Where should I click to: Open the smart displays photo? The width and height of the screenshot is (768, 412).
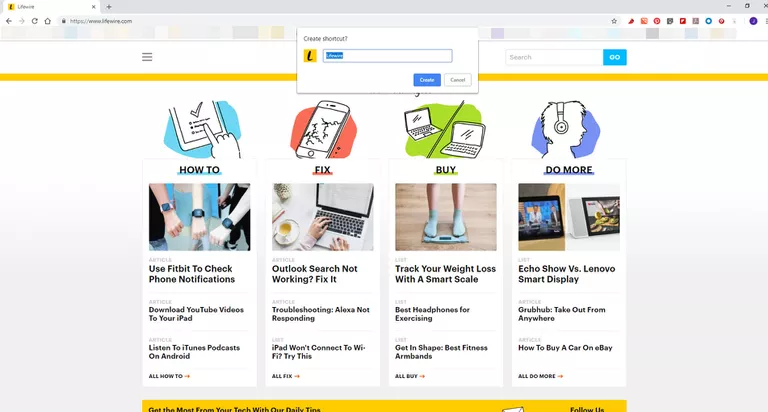[x=569, y=217]
